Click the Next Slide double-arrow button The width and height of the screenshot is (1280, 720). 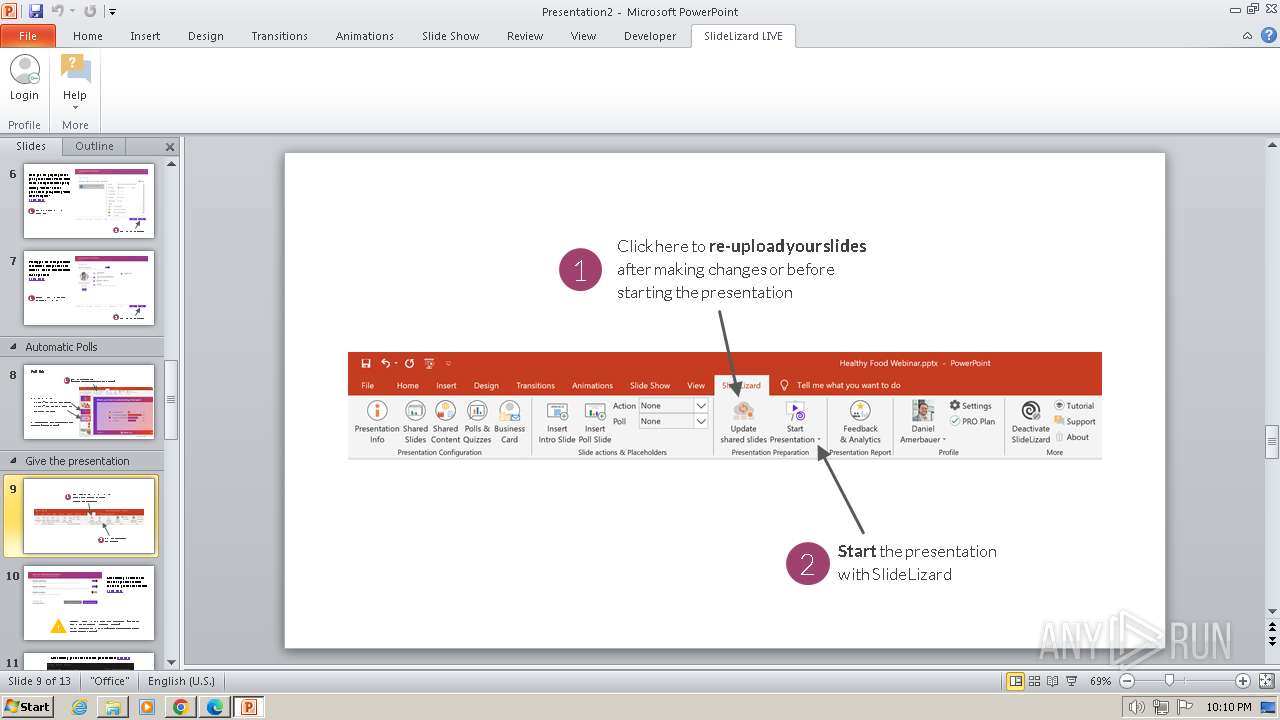click(1272, 641)
